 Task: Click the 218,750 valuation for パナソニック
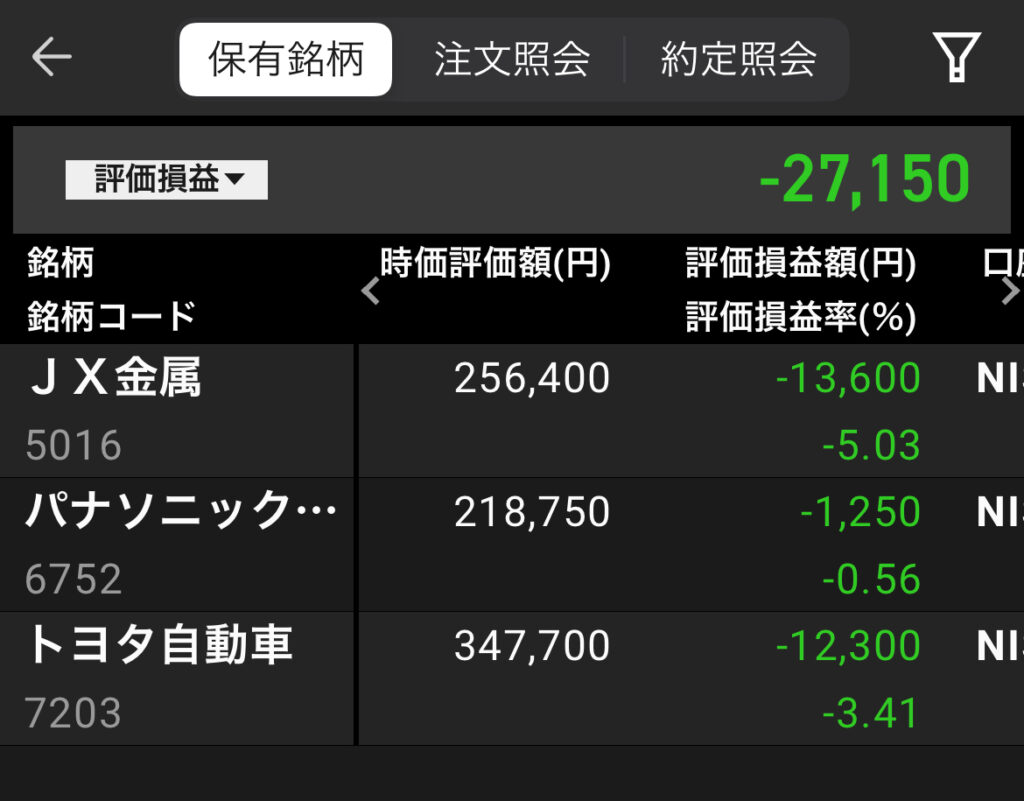pos(531,513)
